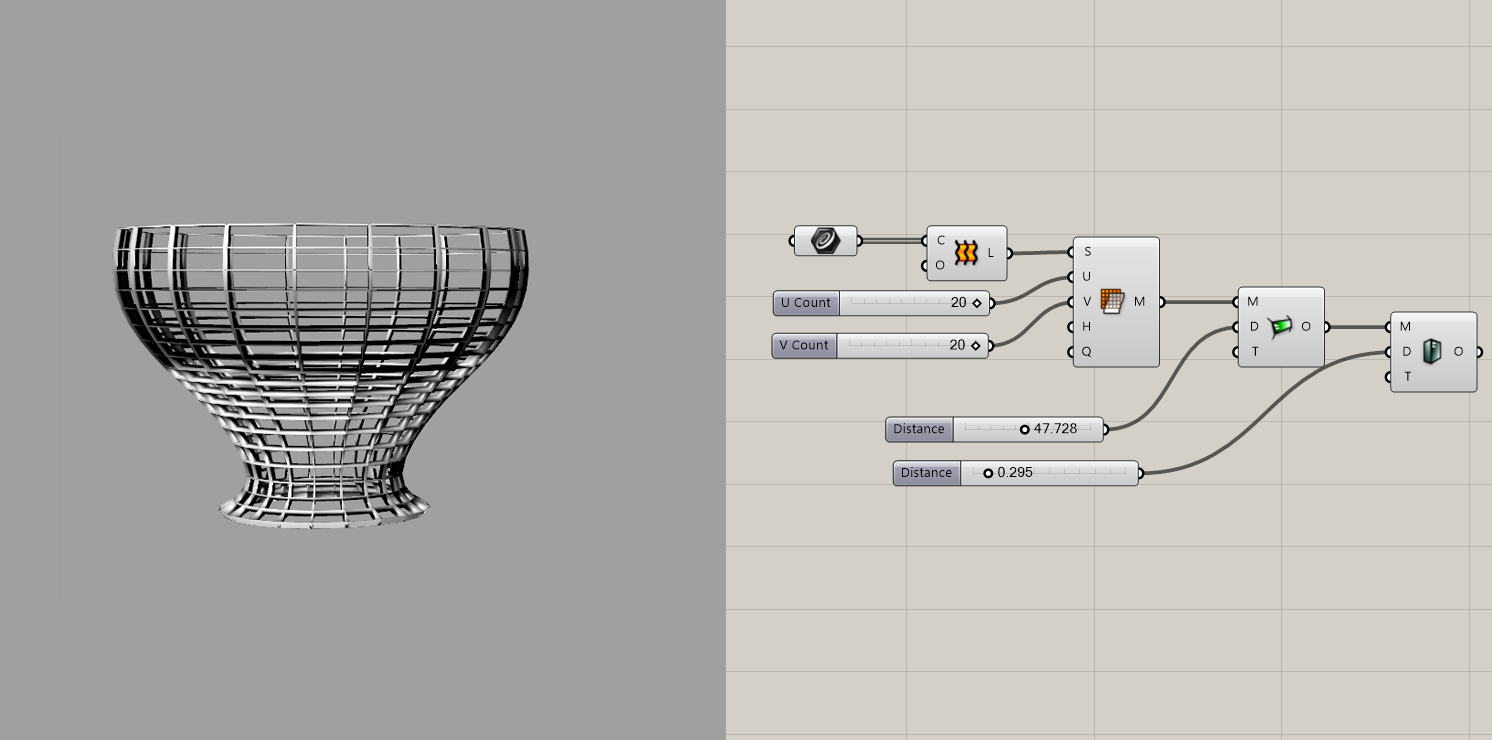Select the Curve parameter hexagon icon
The height and width of the screenshot is (740, 1492).
pyautogui.click(x=825, y=241)
